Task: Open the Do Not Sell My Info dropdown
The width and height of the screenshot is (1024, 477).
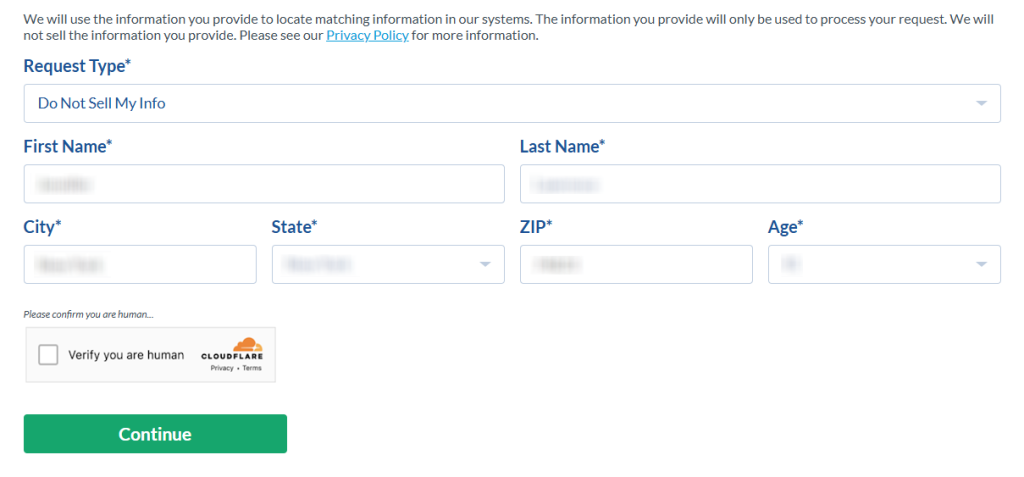Action: (x=500, y=103)
